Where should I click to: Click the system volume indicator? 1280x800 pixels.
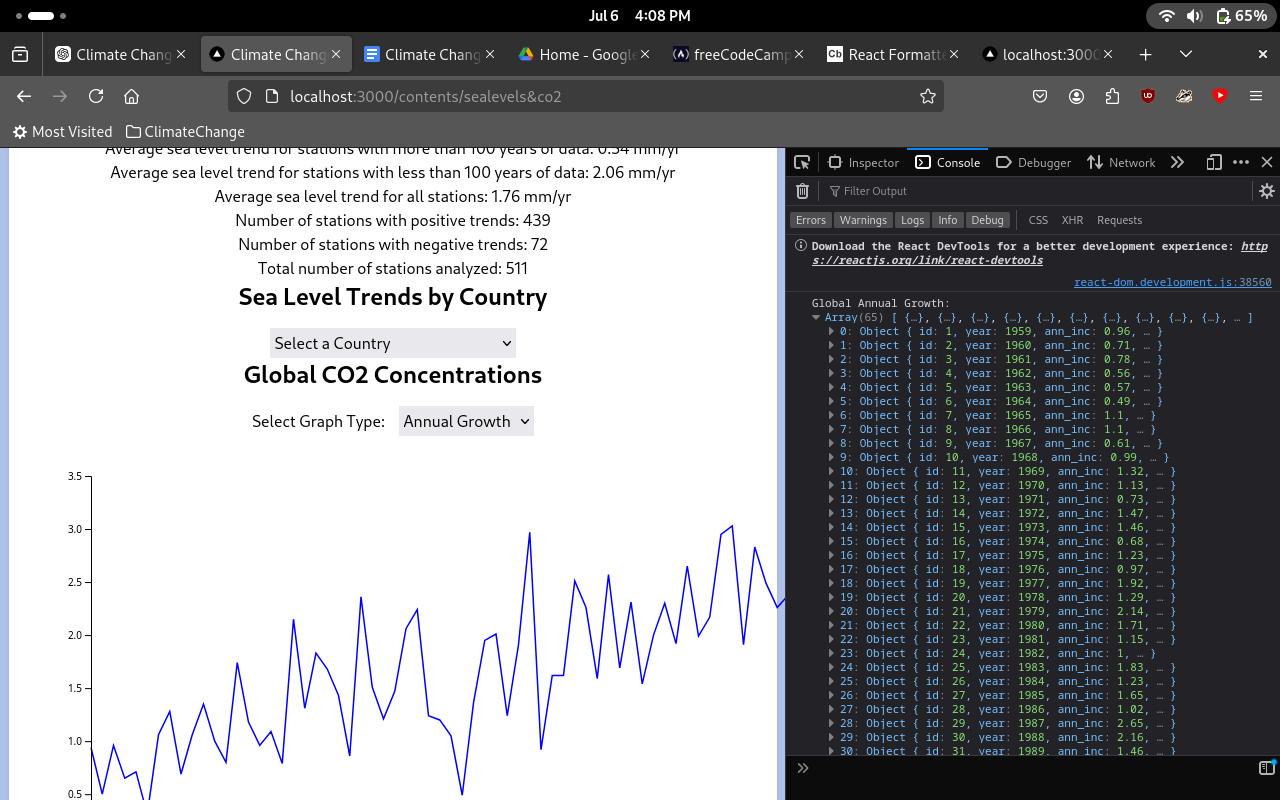coord(1194,16)
